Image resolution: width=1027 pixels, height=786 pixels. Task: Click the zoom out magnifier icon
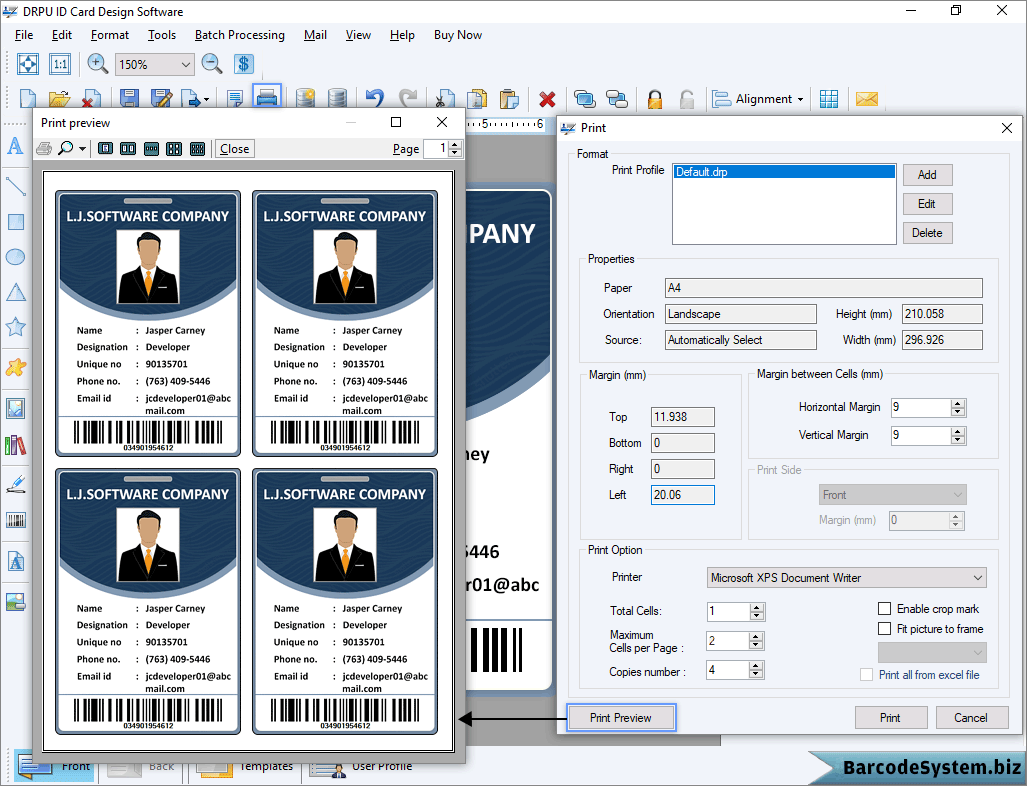(212, 64)
